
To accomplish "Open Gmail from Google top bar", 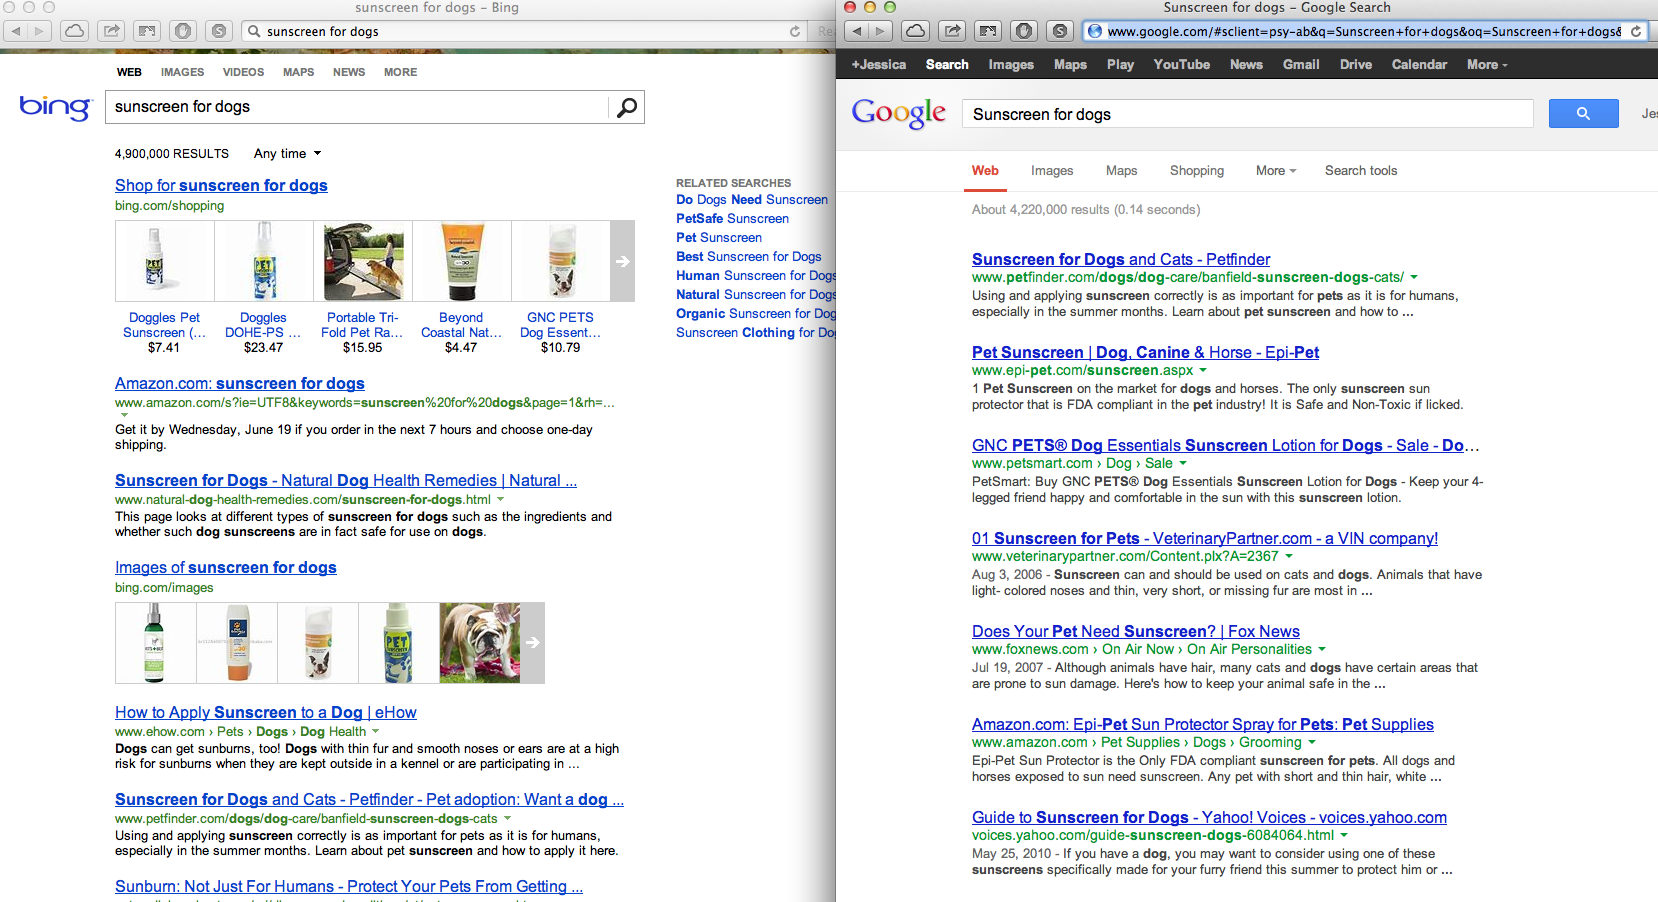I will [1301, 64].
